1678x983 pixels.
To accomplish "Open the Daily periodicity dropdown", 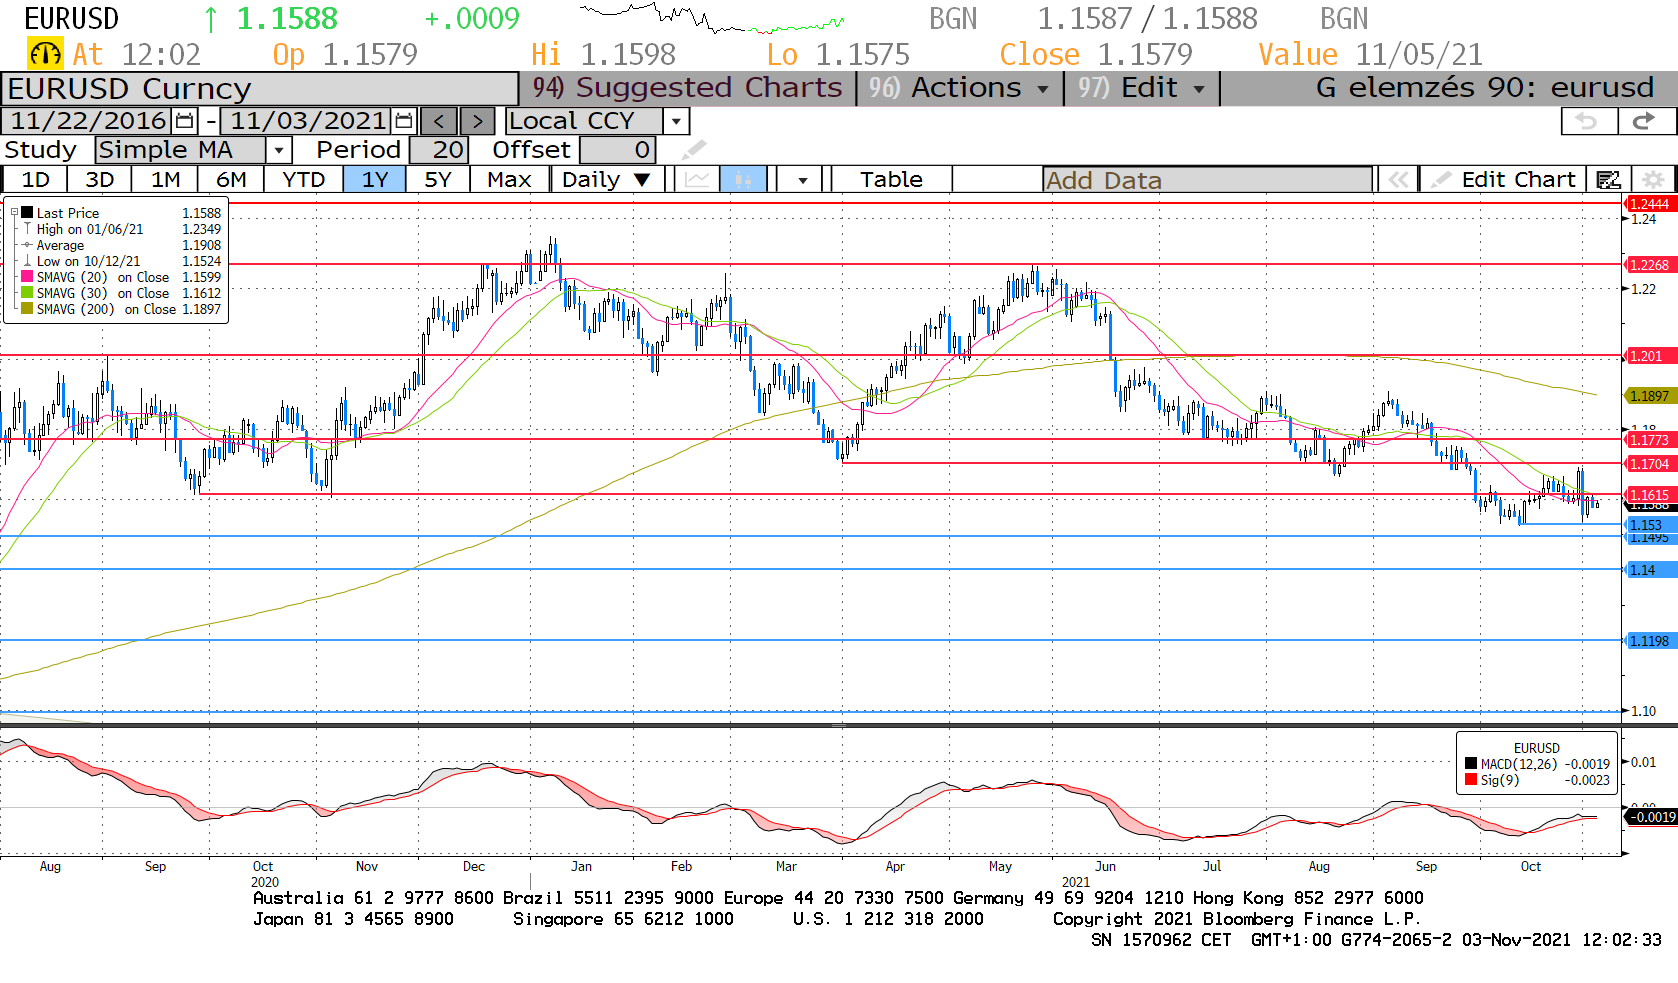I will point(606,180).
